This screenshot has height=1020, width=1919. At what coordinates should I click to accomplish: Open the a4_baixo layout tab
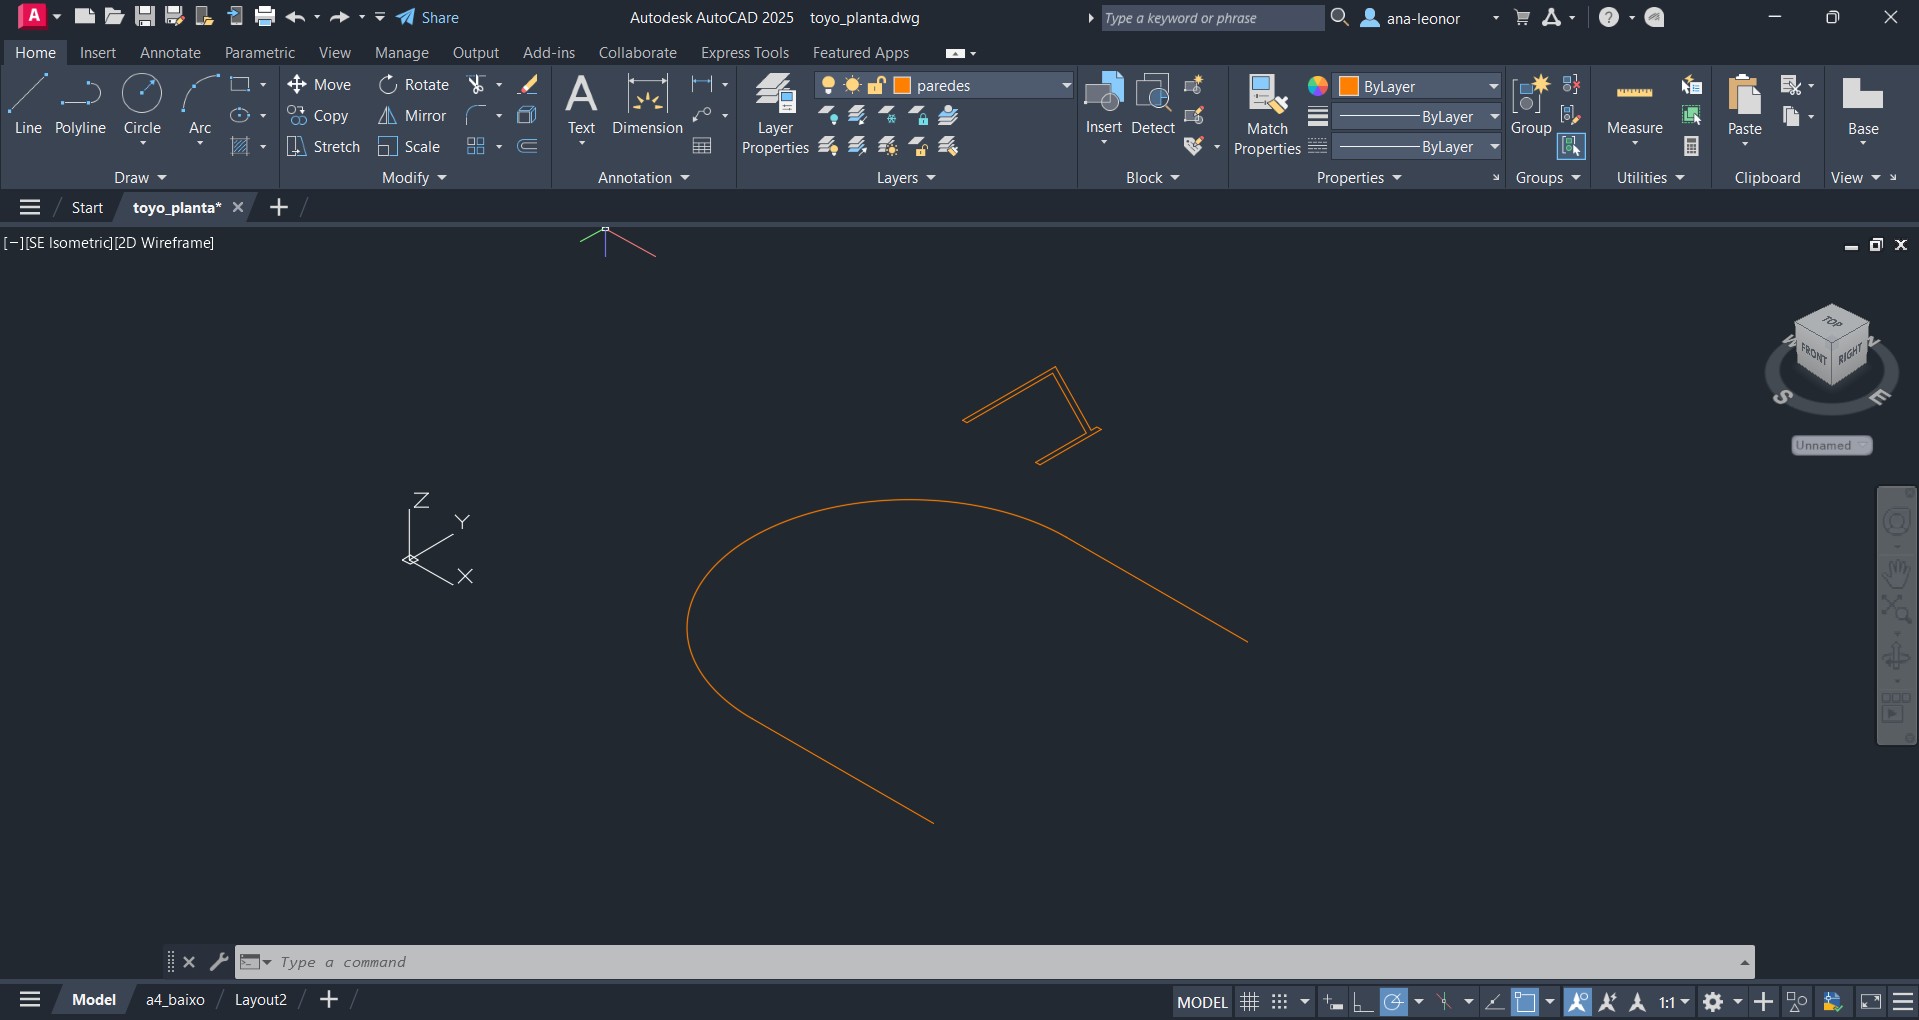pyautogui.click(x=175, y=1000)
